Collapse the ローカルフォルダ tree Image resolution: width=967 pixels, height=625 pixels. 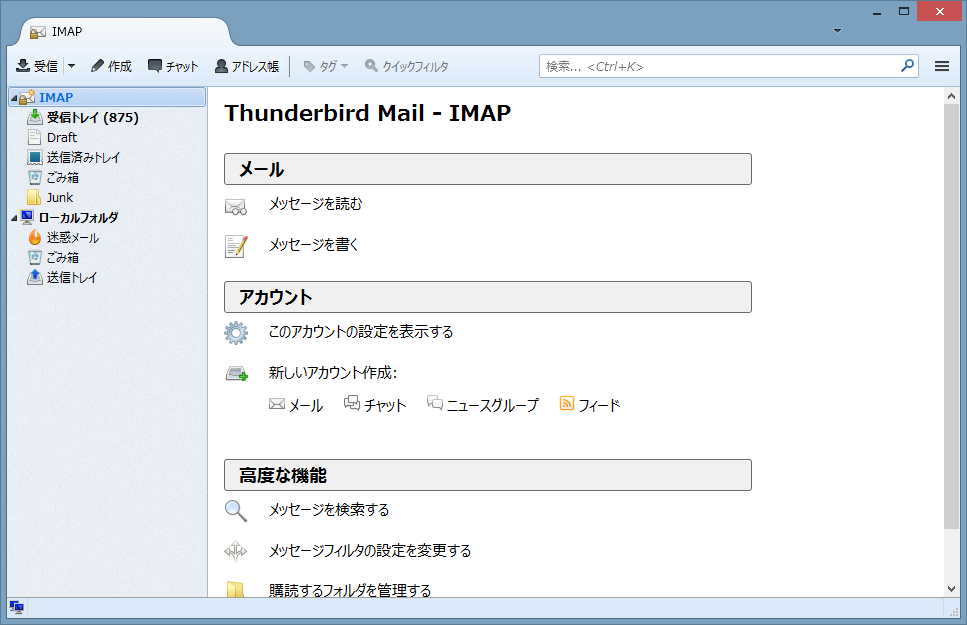(14, 218)
